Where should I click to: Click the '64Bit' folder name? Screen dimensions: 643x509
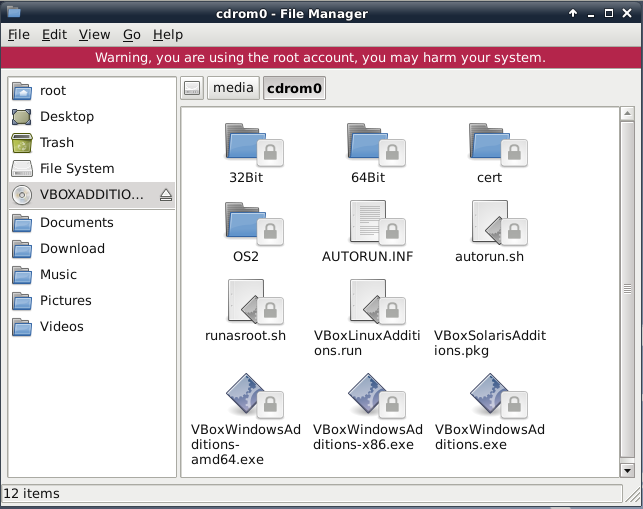(x=368, y=178)
